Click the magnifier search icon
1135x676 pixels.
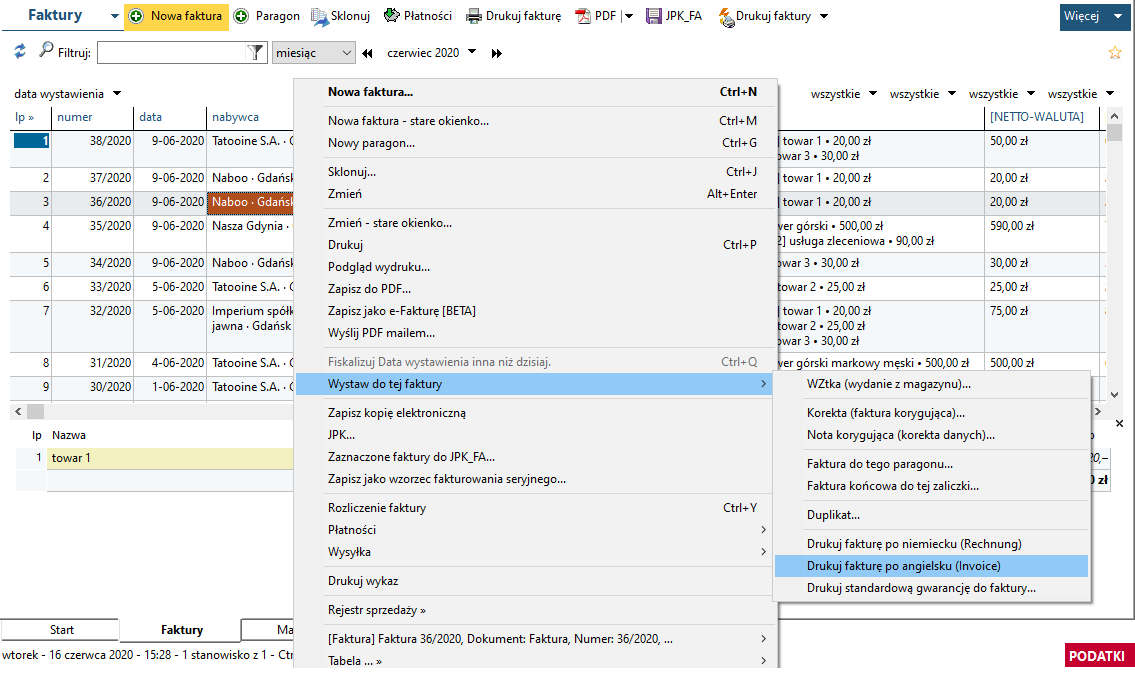click(x=46, y=49)
